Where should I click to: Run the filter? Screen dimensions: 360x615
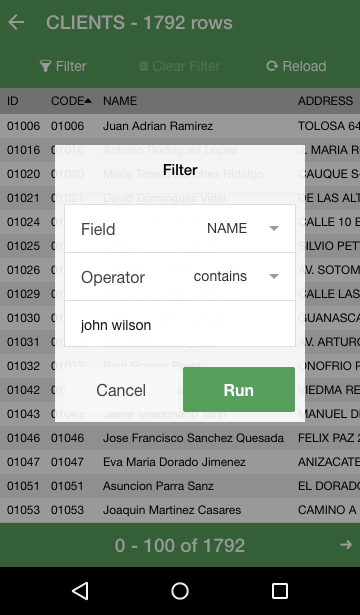239,389
